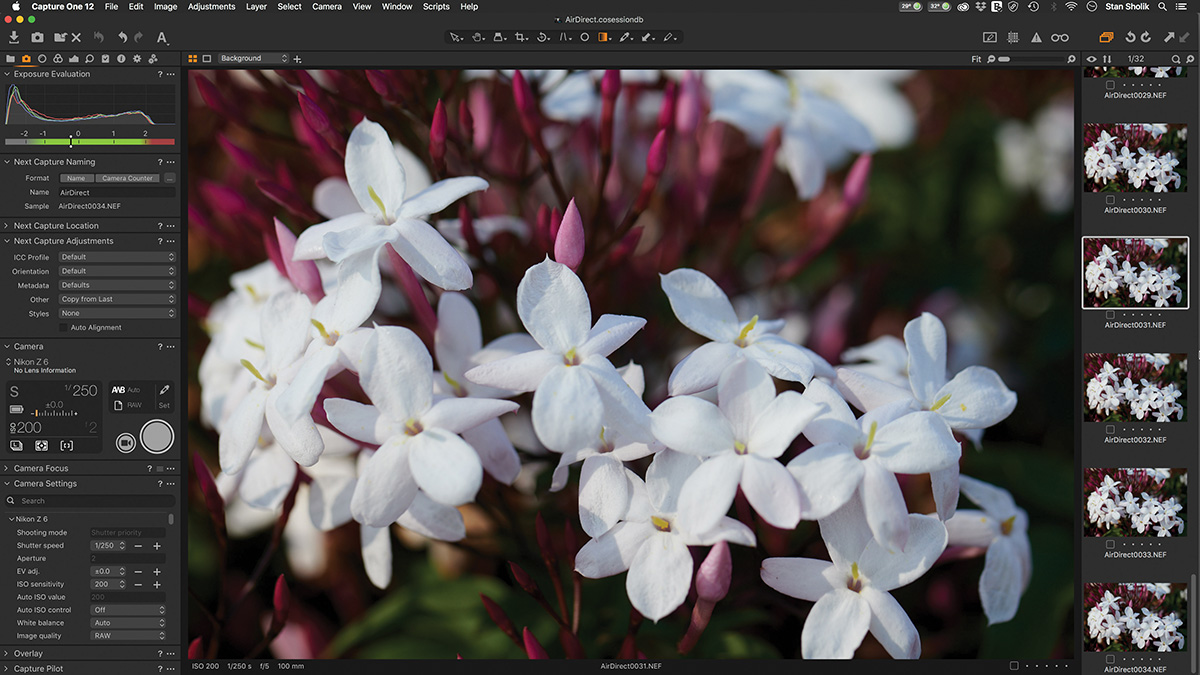Open the White balance Auto dropdown
The width and height of the screenshot is (1200, 675).
[x=128, y=622]
